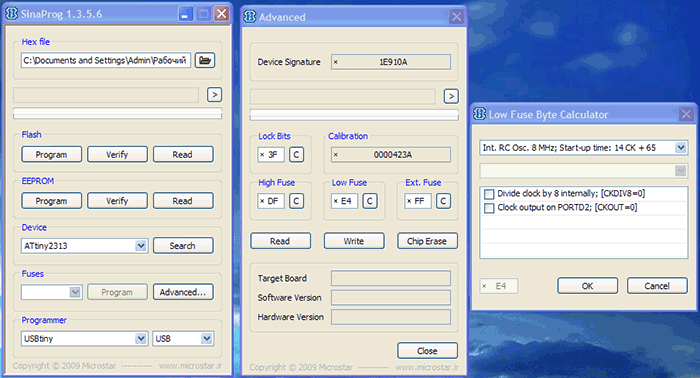Click the Low Fuse value field E4

tap(344, 201)
